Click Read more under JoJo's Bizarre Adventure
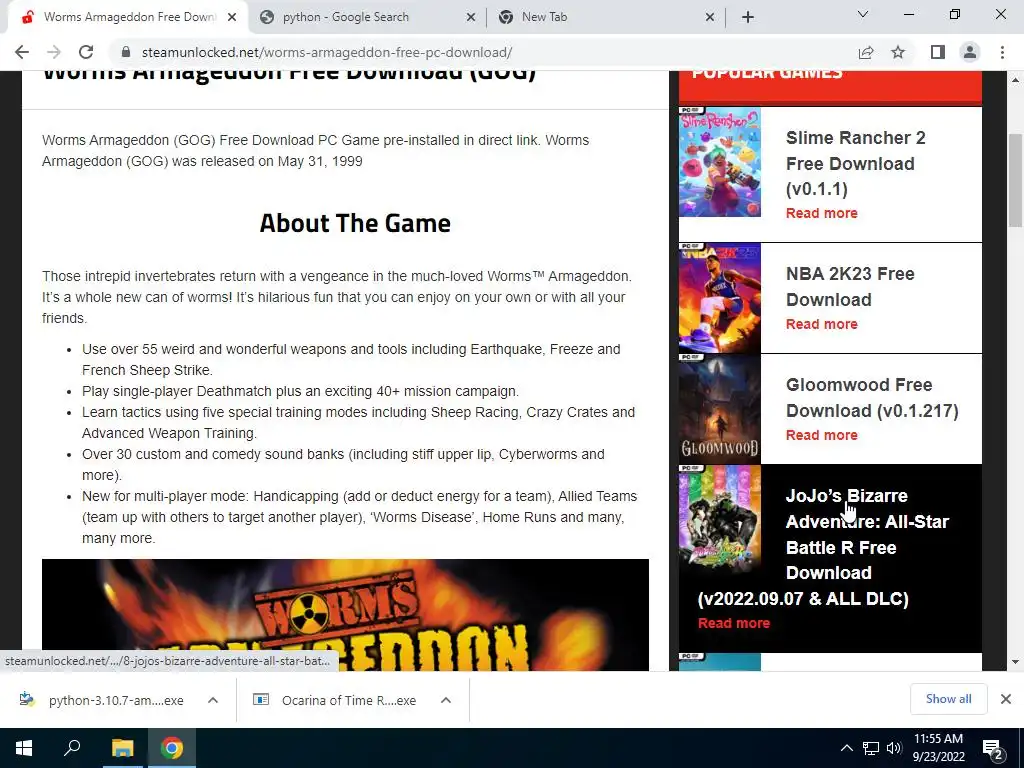The width and height of the screenshot is (1024, 768). pos(733,623)
